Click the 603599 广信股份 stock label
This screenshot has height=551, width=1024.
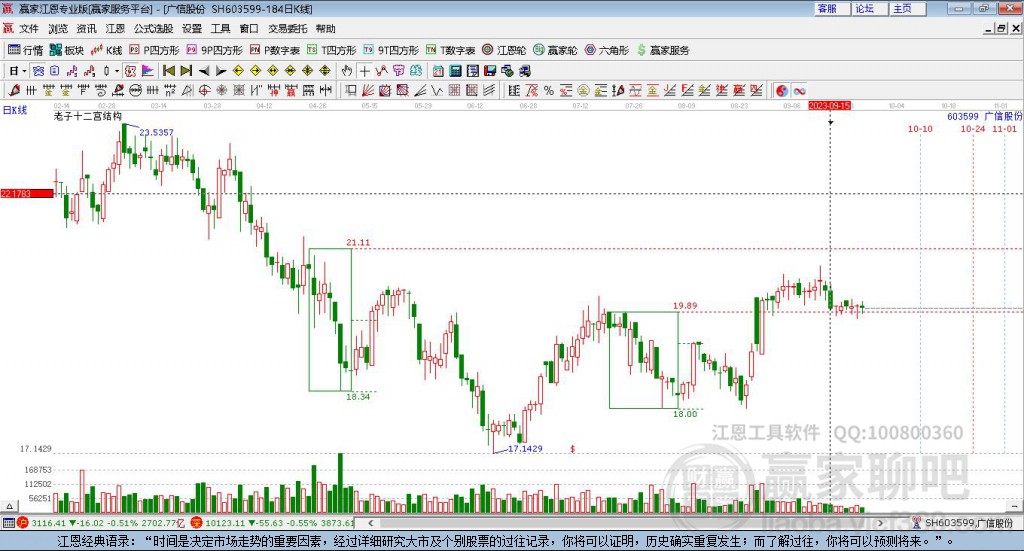pyautogui.click(x=984, y=116)
